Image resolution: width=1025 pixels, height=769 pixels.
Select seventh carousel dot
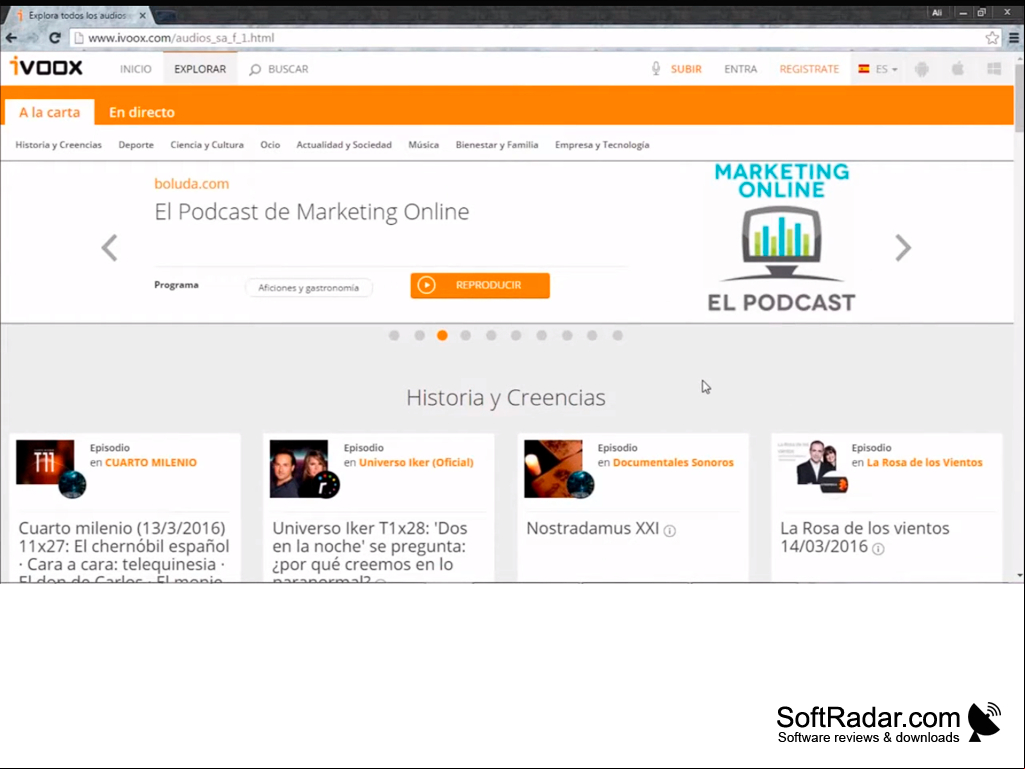pyautogui.click(x=541, y=335)
